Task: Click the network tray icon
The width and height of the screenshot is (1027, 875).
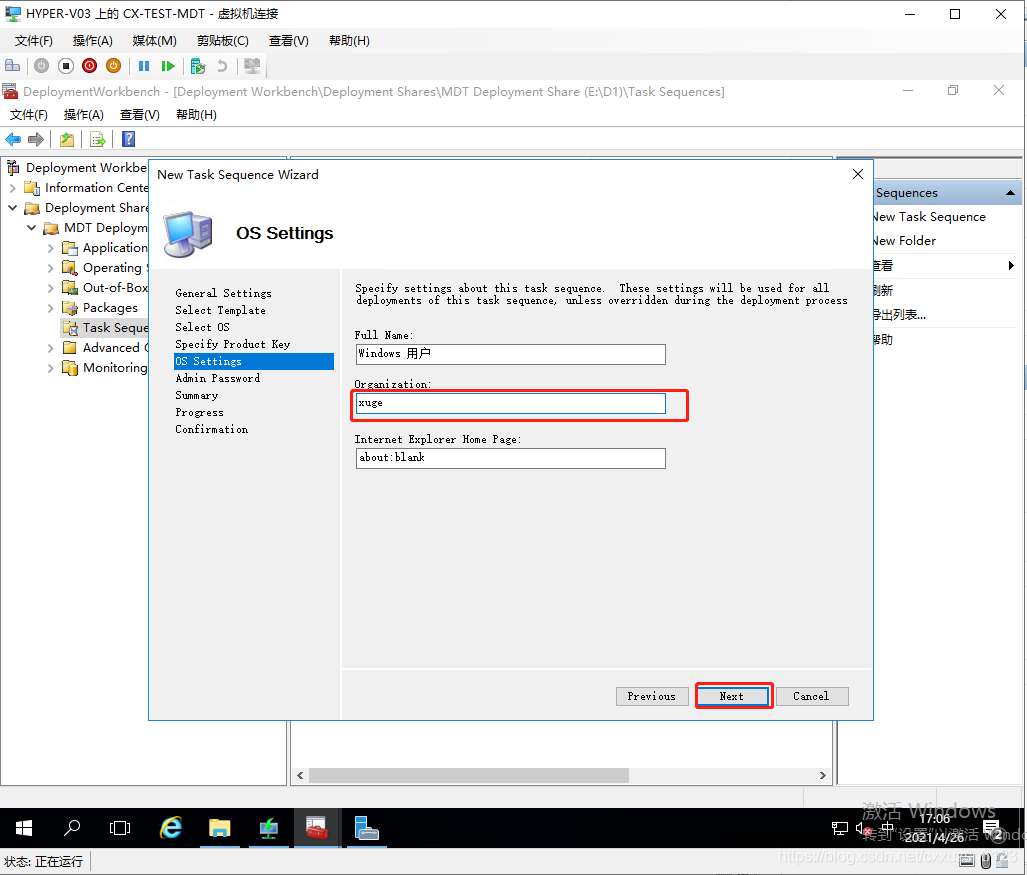Action: point(839,828)
